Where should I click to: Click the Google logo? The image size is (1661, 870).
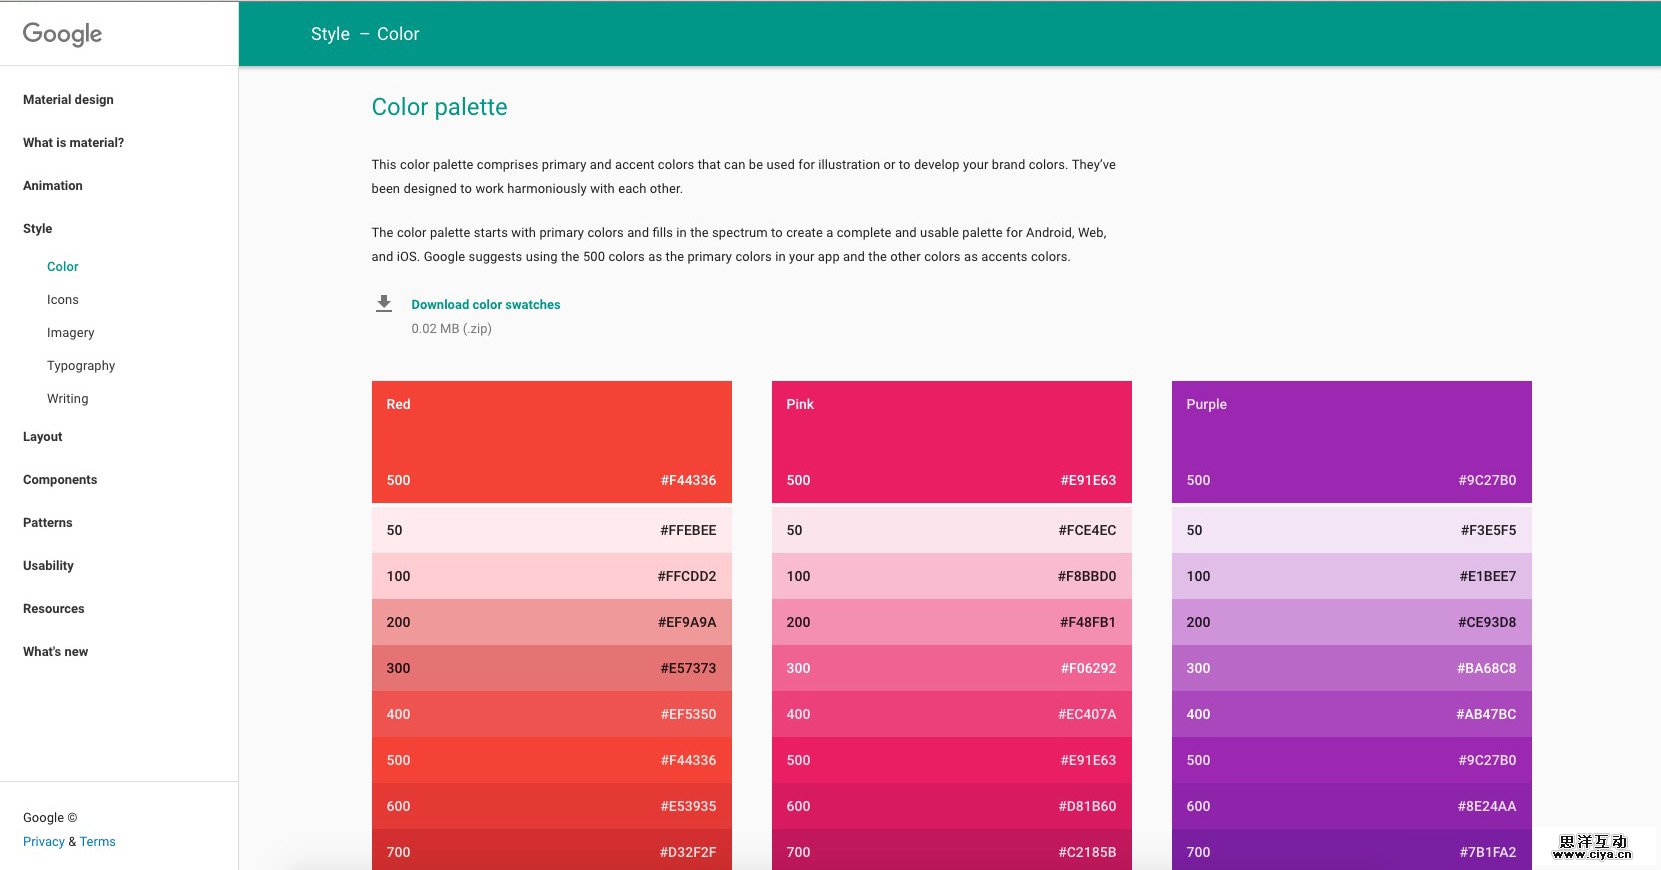click(x=62, y=34)
